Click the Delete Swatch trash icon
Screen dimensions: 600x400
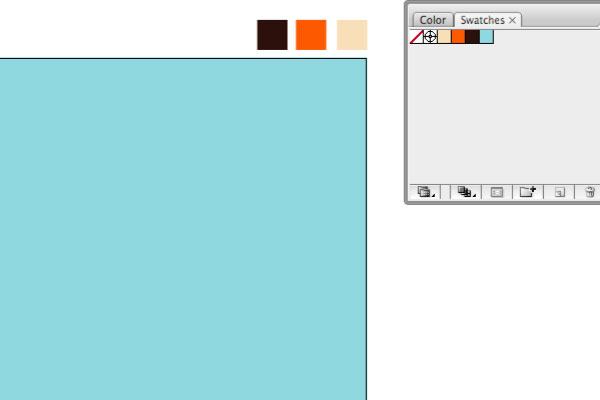589,192
